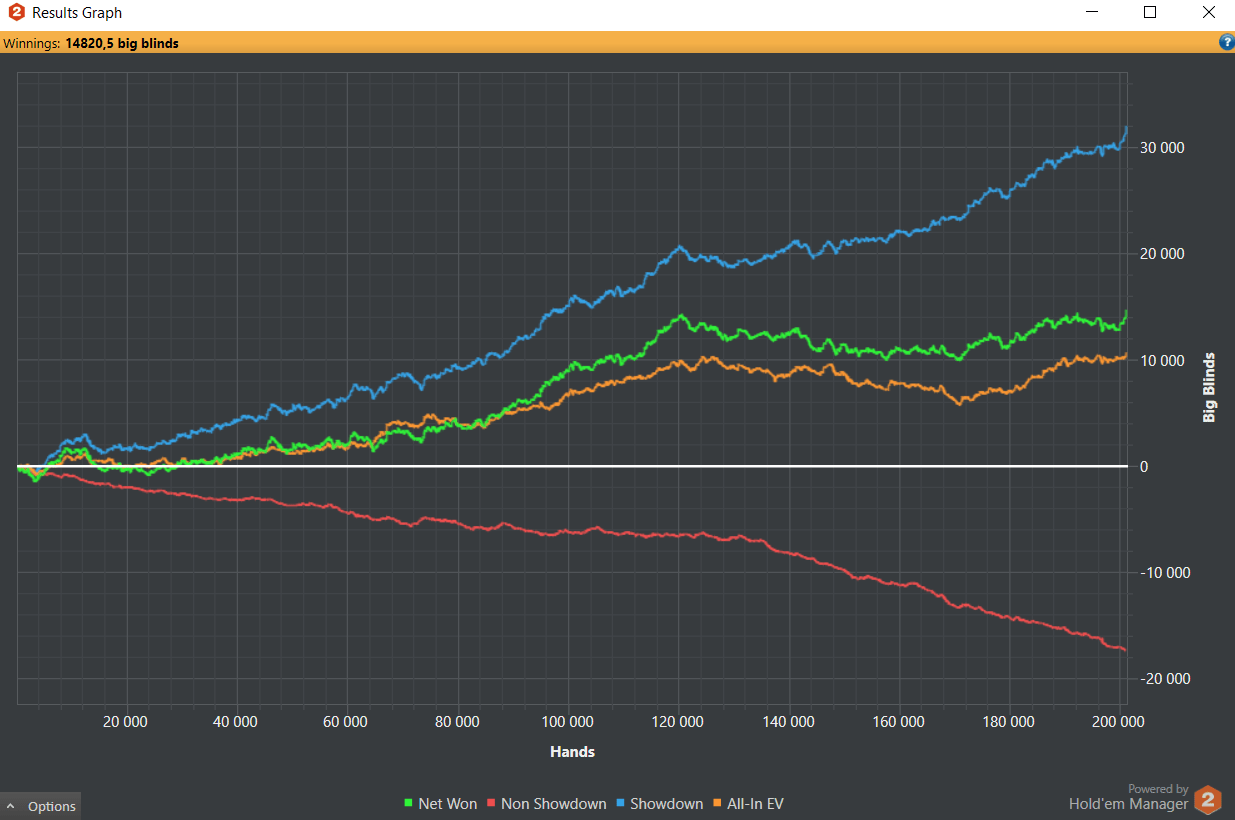Click the Hands x-axis title
The image size is (1235, 820).
(572, 751)
